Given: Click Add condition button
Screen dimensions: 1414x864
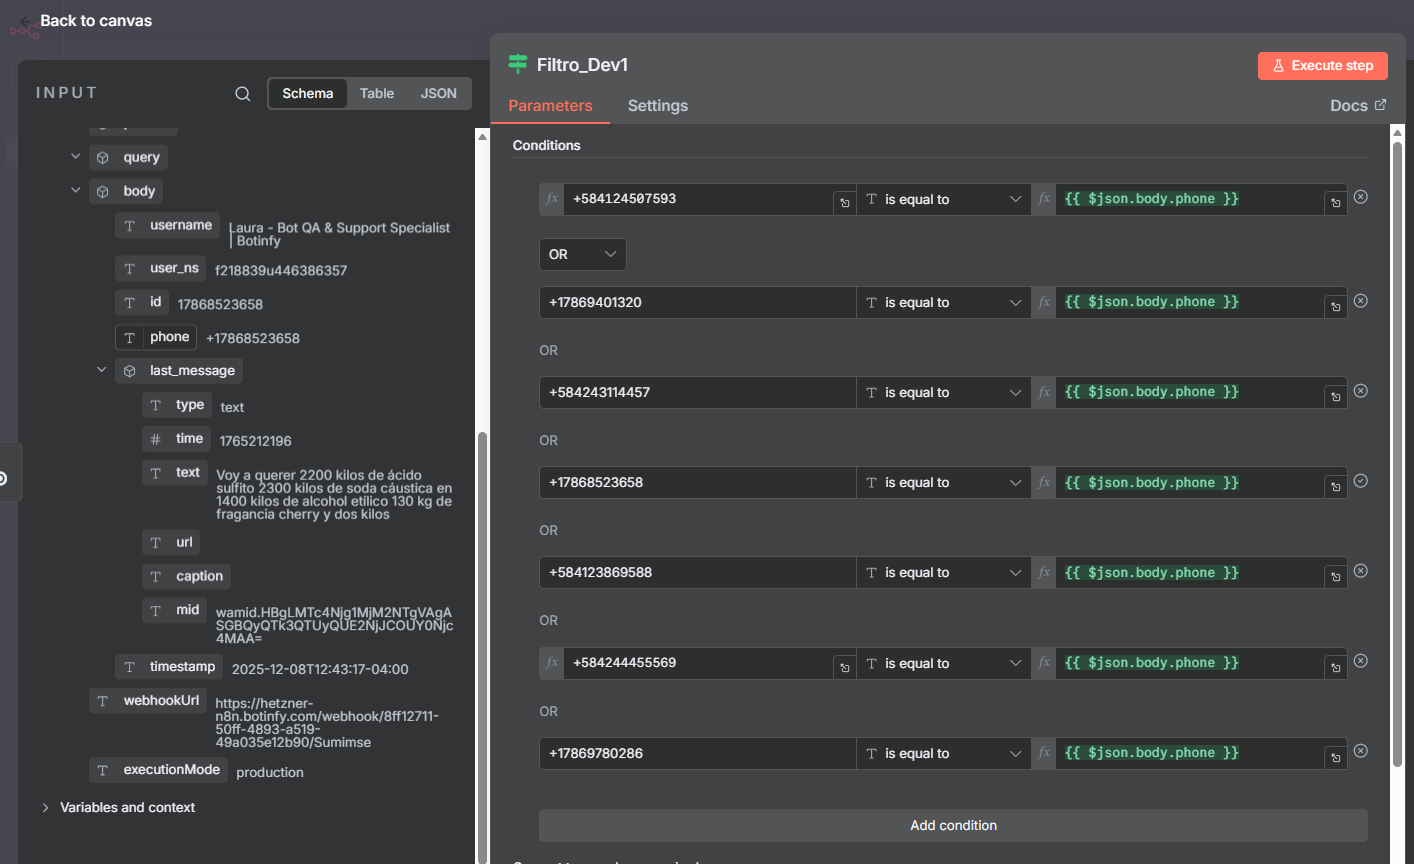Looking at the screenshot, I should pos(953,825).
